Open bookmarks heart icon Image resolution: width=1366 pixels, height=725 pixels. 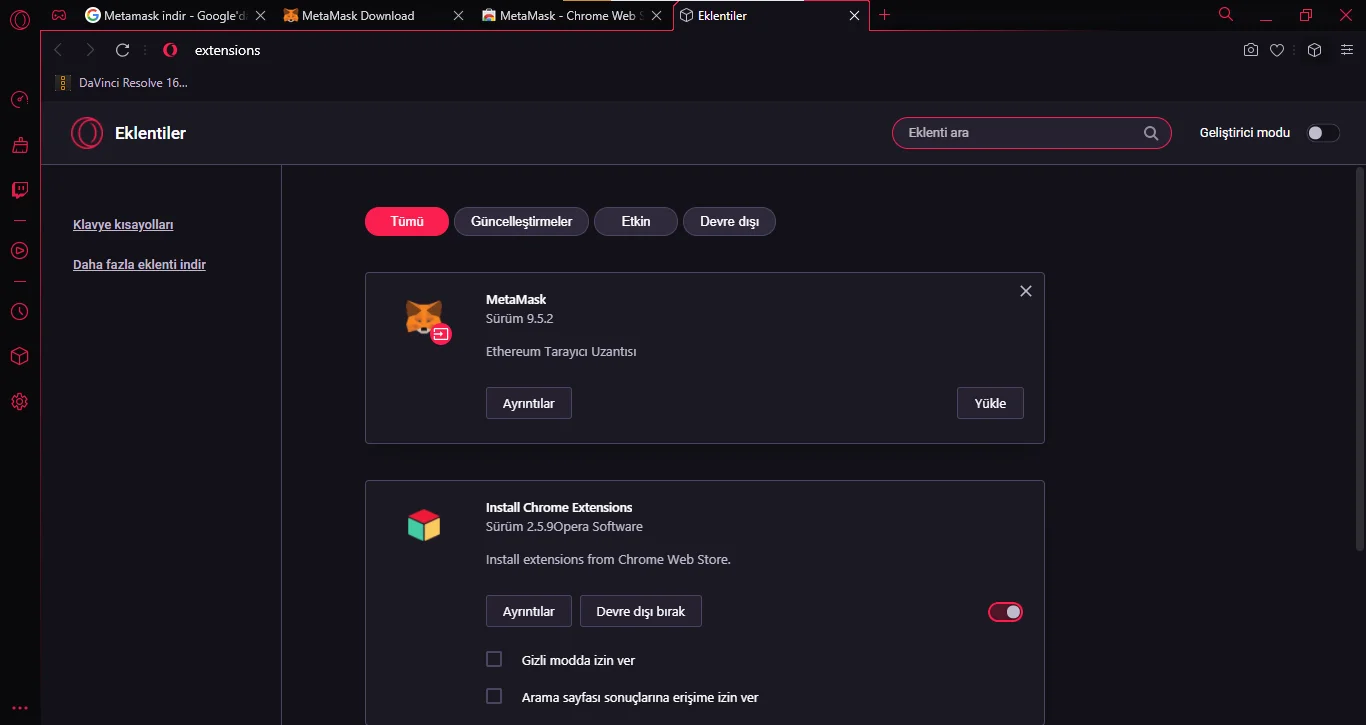point(1277,50)
